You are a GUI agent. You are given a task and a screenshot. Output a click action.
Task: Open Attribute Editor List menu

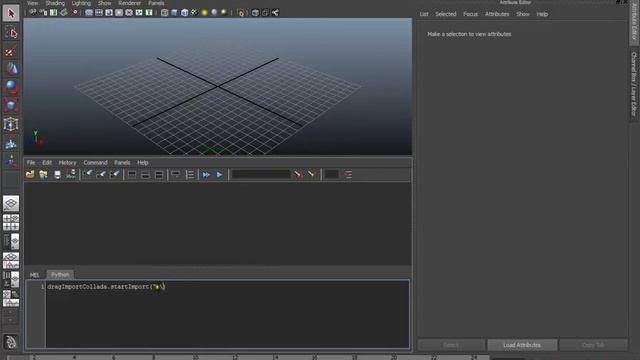coord(424,14)
